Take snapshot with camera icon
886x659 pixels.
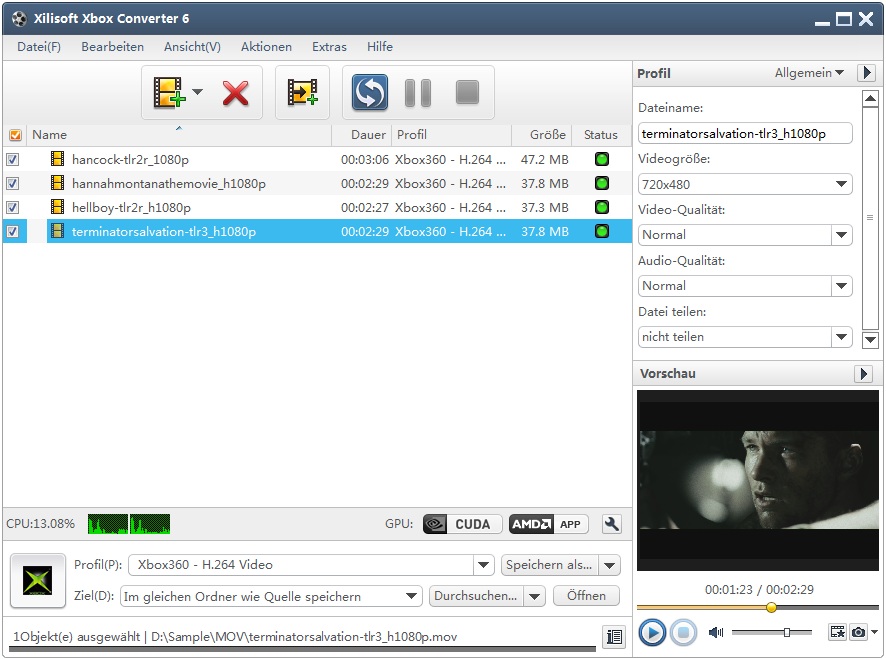point(858,632)
